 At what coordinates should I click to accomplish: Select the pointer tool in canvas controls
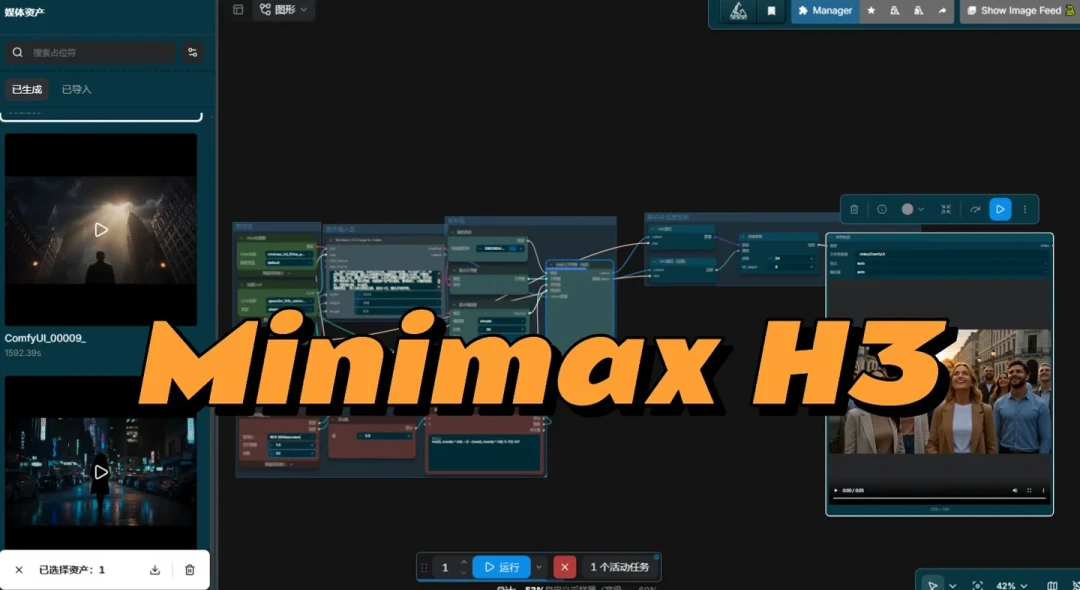click(x=933, y=585)
